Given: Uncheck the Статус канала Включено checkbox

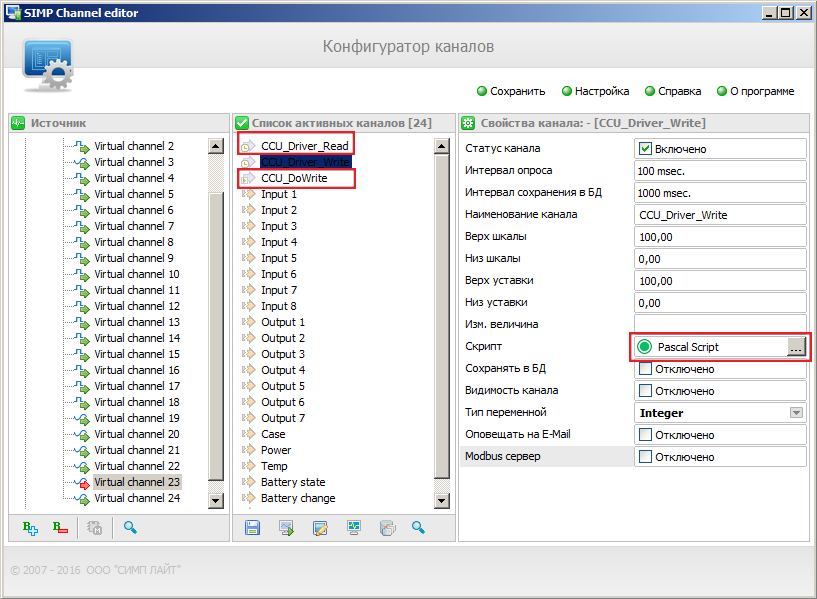Looking at the screenshot, I should pyautogui.click(x=645, y=149).
